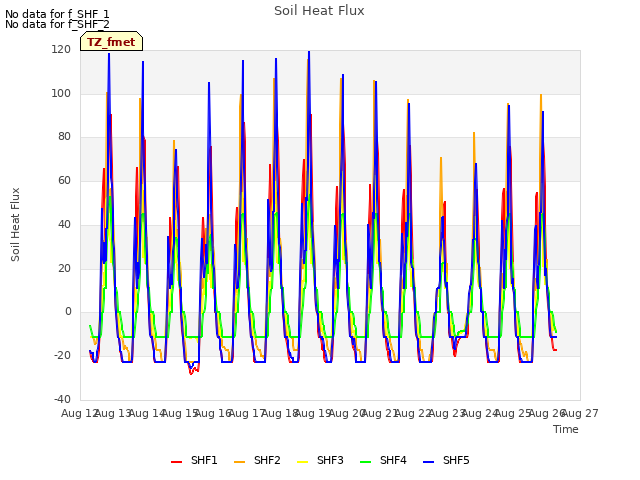Screen dimensions: 640x480
Task: Click the 60 y-axis tick label
Action: click(64, 180)
